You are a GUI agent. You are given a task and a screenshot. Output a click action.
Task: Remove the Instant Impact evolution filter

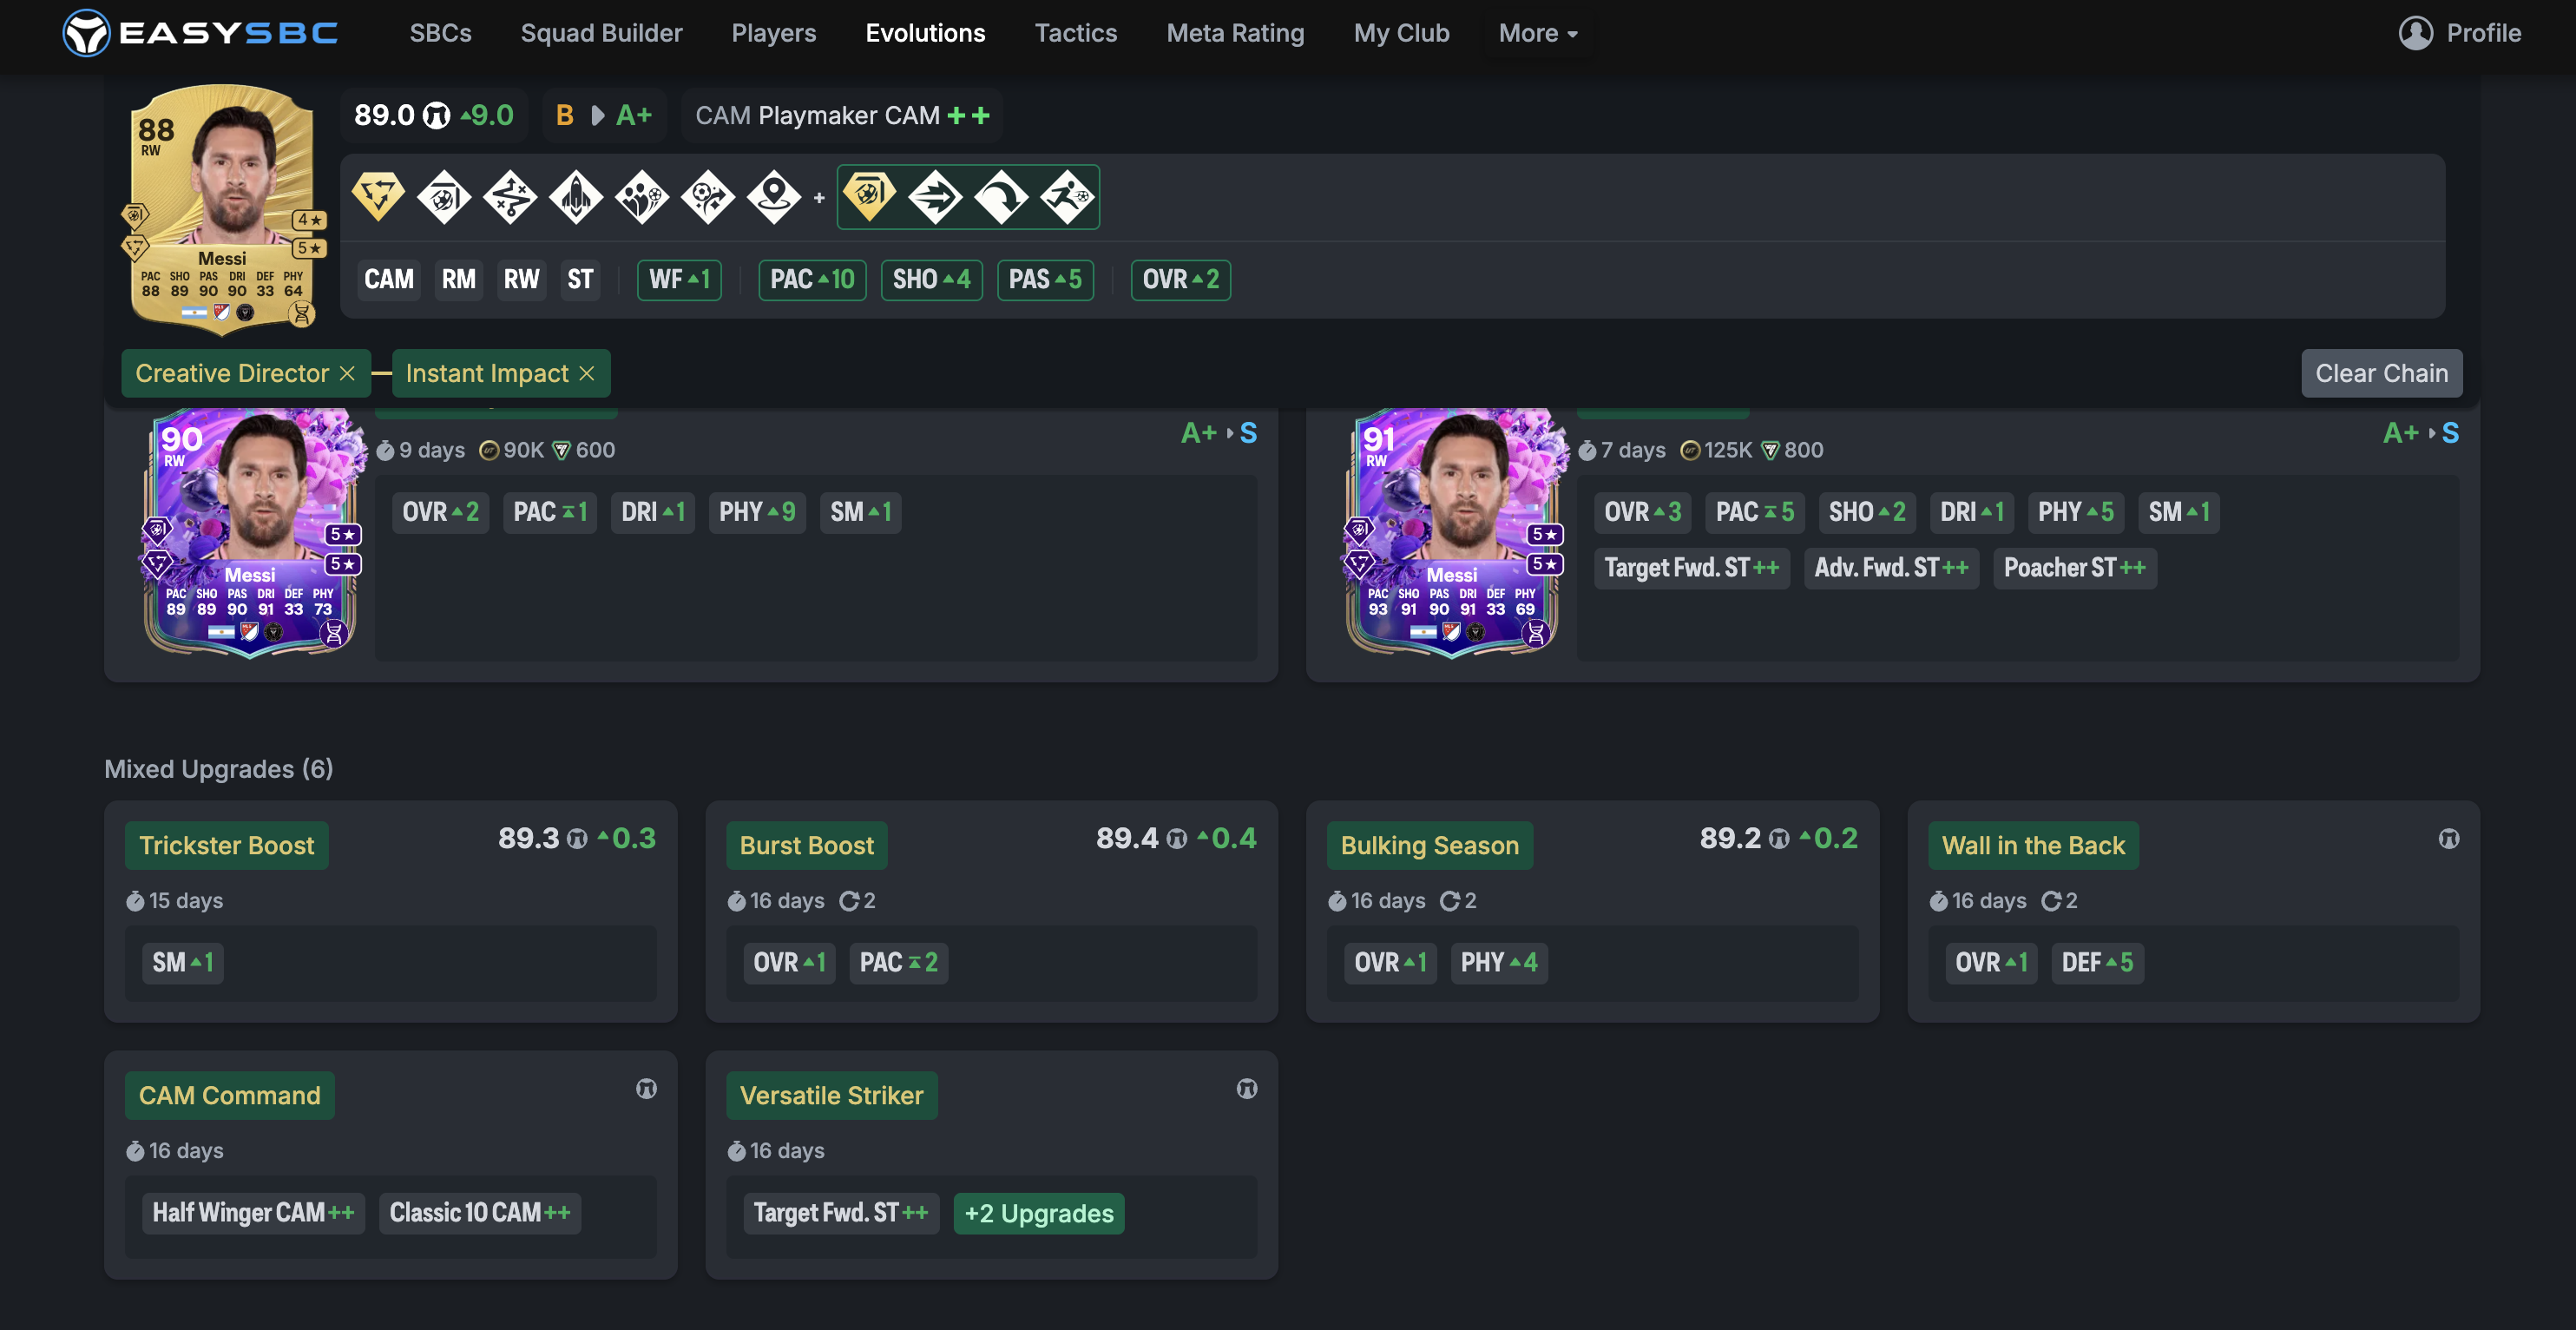tap(588, 373)
